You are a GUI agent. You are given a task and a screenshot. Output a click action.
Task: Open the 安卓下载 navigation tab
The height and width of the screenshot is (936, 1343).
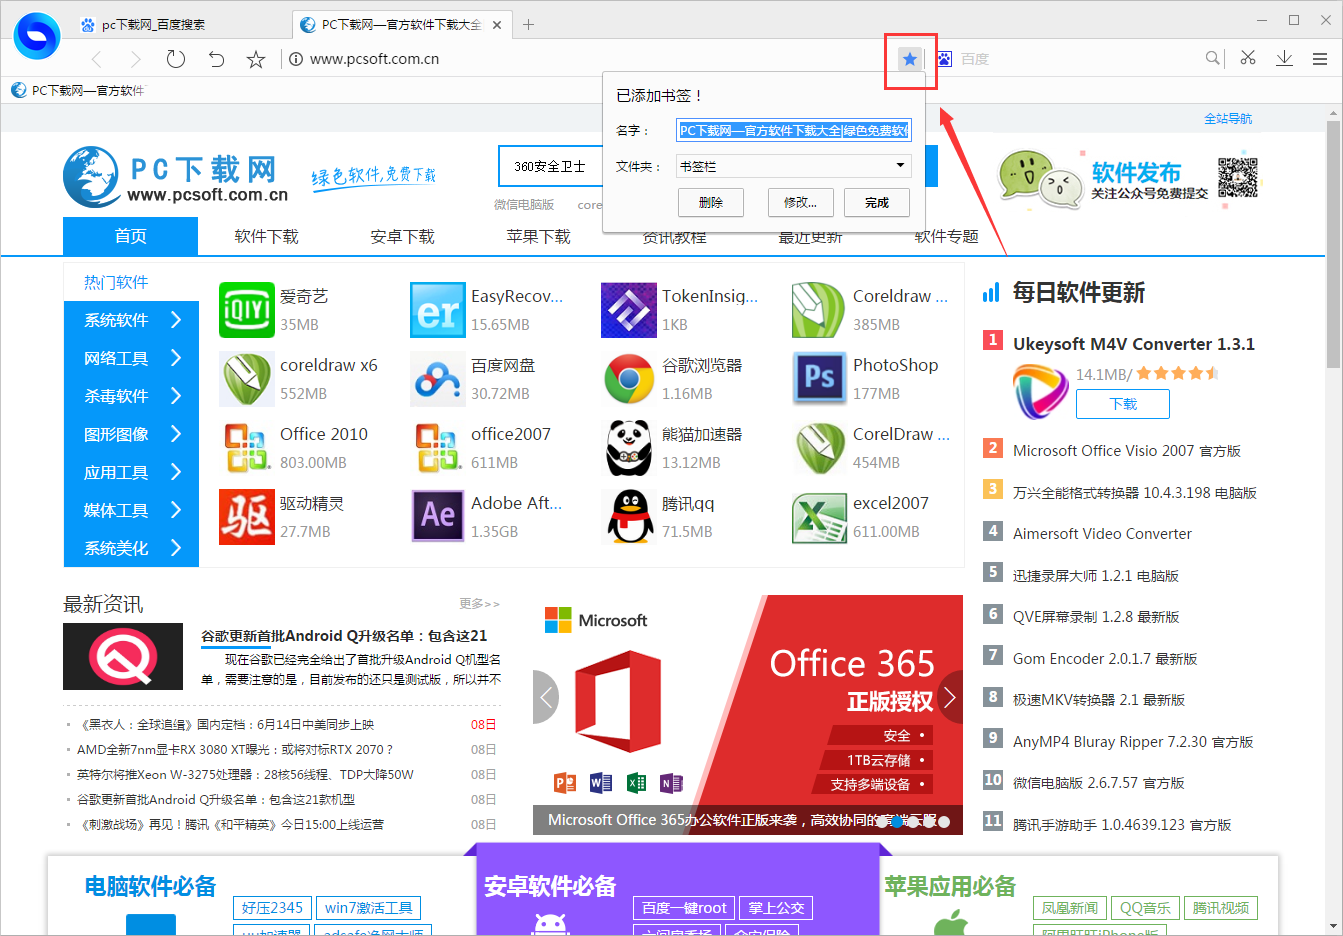click(402, 236)
